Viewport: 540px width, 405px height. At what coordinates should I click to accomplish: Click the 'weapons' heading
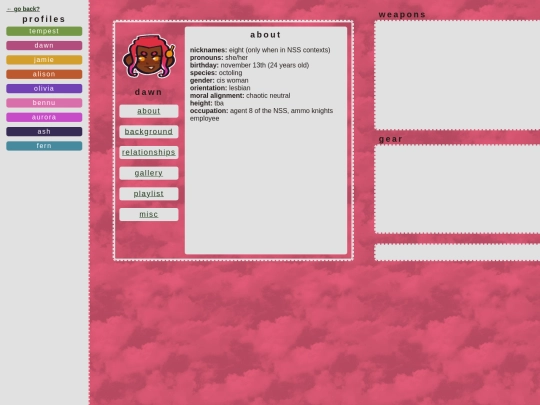402,14
